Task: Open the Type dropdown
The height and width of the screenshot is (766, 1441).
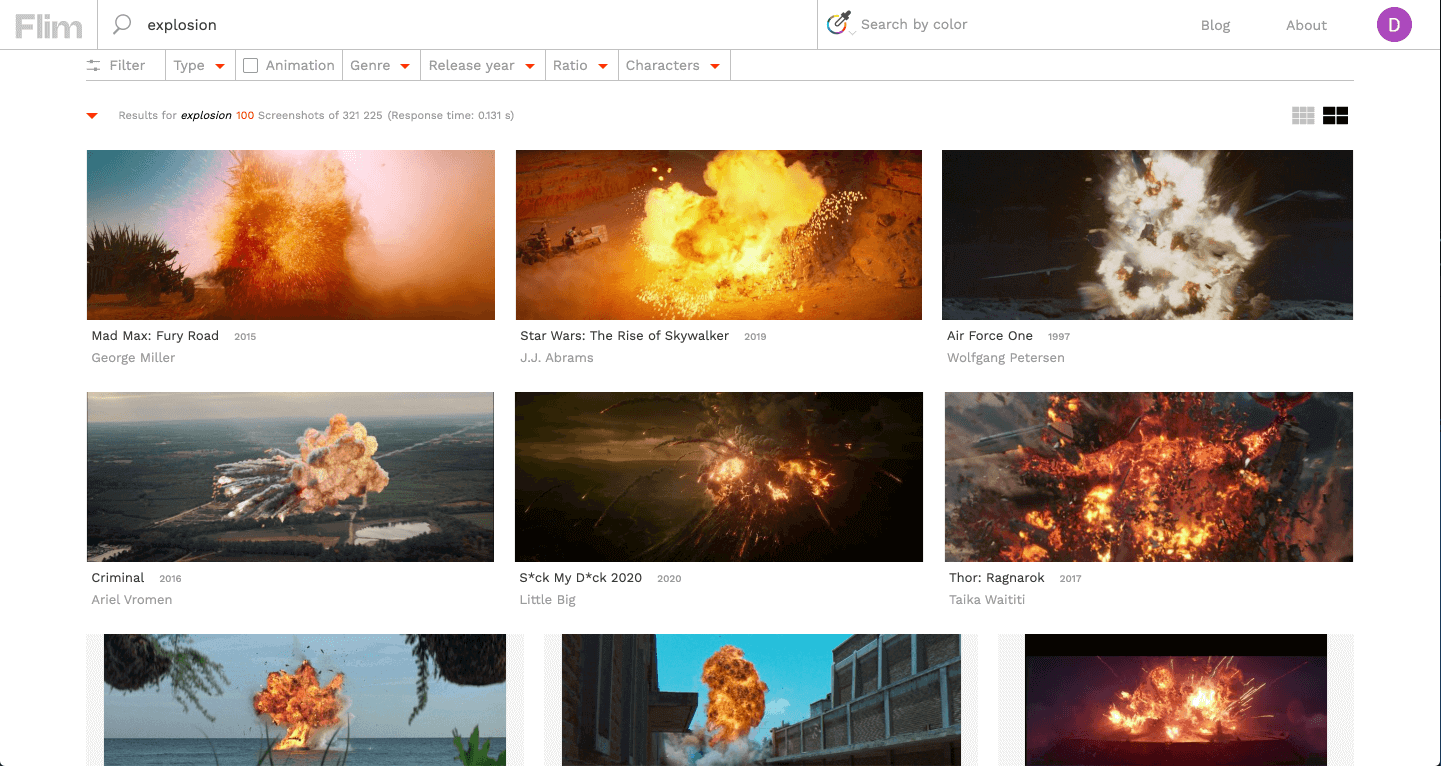Action: click(200, 65)
